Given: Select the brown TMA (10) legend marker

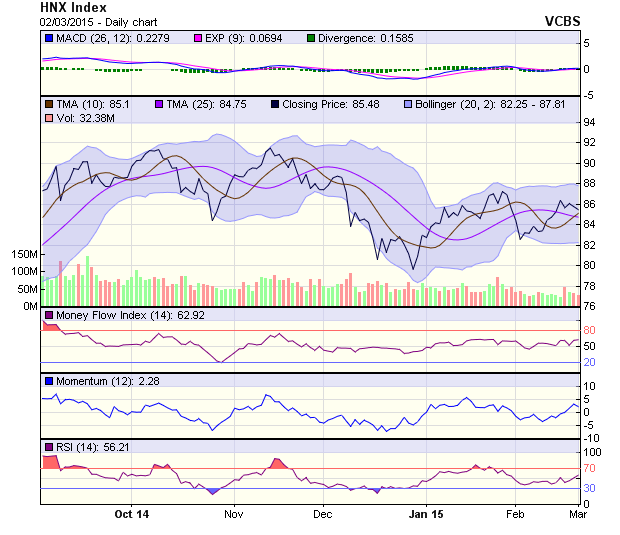Looking at the screenshot, I should coord(48,104).
